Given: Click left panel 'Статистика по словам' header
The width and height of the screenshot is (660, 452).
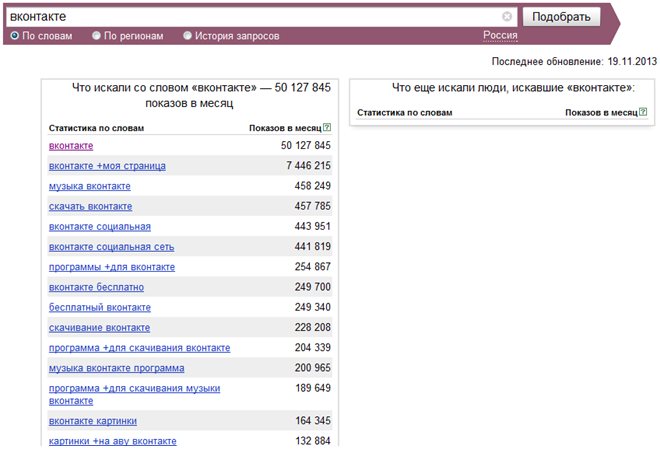Looking at the screenshot, I should (96, 128).
